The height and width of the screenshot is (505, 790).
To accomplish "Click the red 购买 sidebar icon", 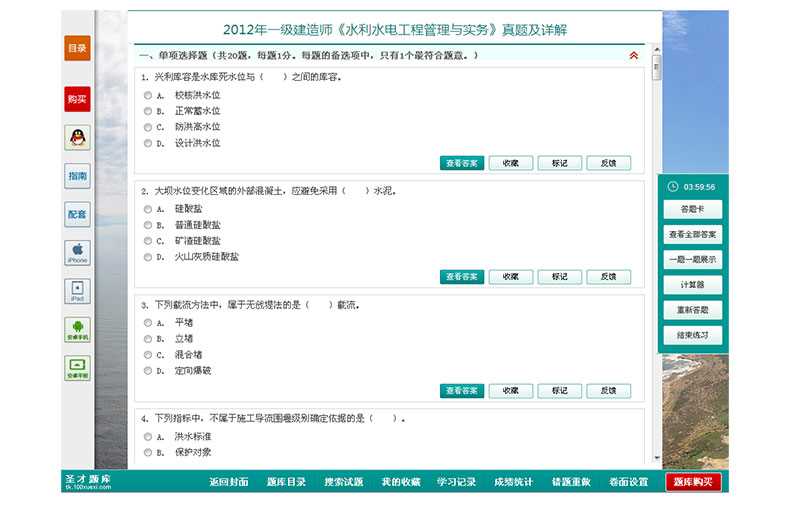I will click(77, 99).
